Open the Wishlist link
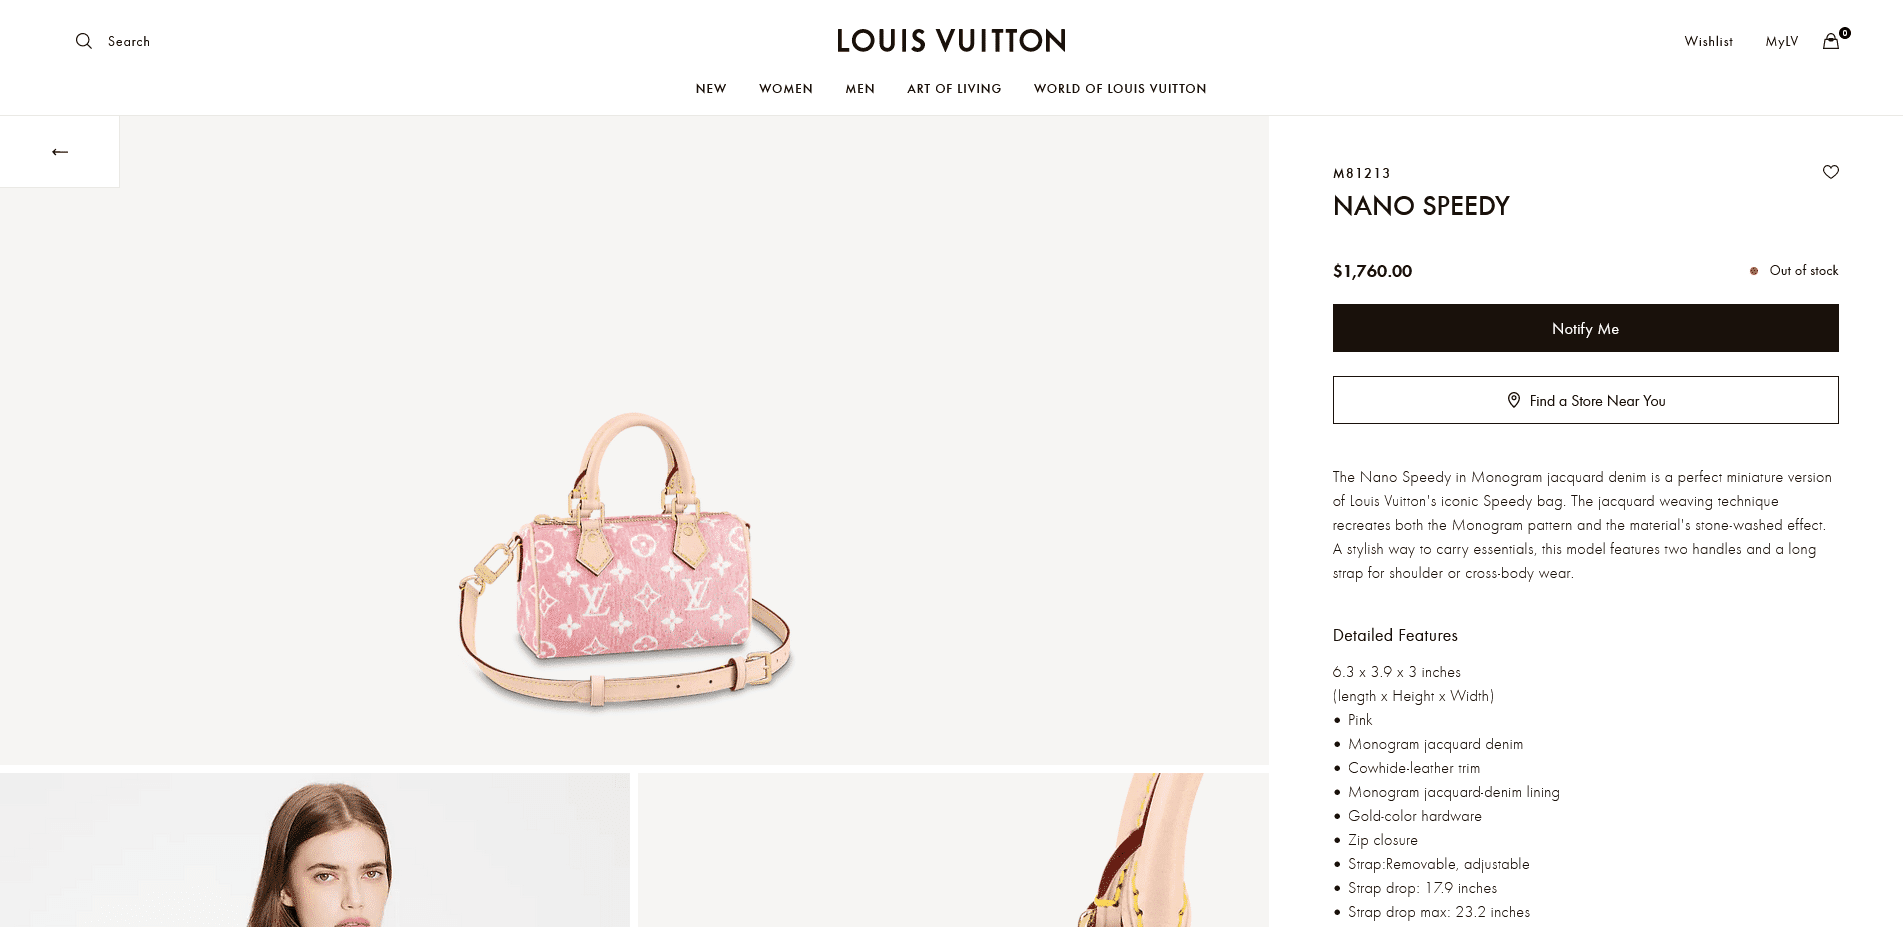The image size is (1903, 927). [1708, 41]
